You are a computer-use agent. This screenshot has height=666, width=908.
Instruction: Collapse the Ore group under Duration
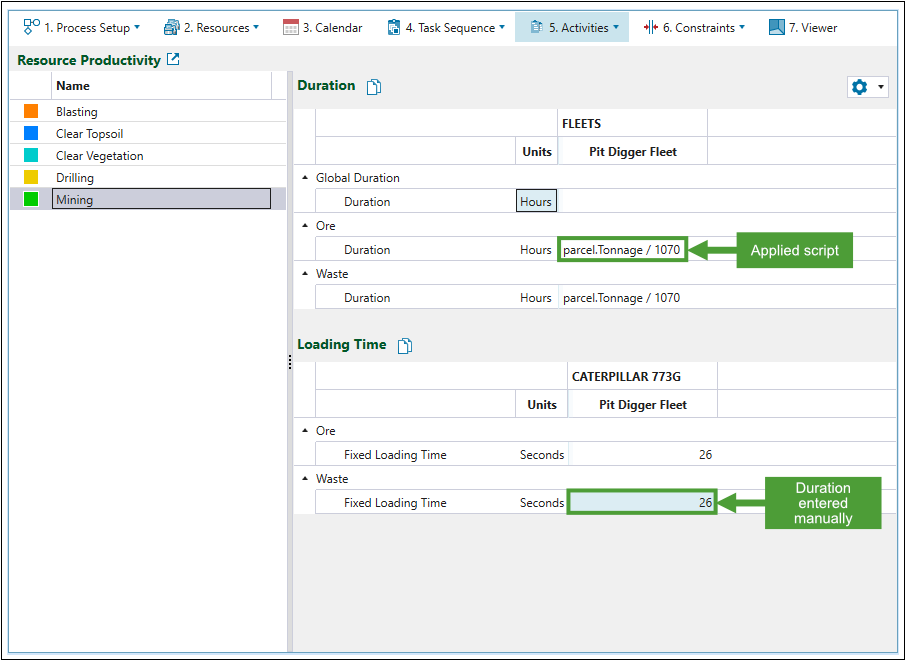(x=305, y=226)
